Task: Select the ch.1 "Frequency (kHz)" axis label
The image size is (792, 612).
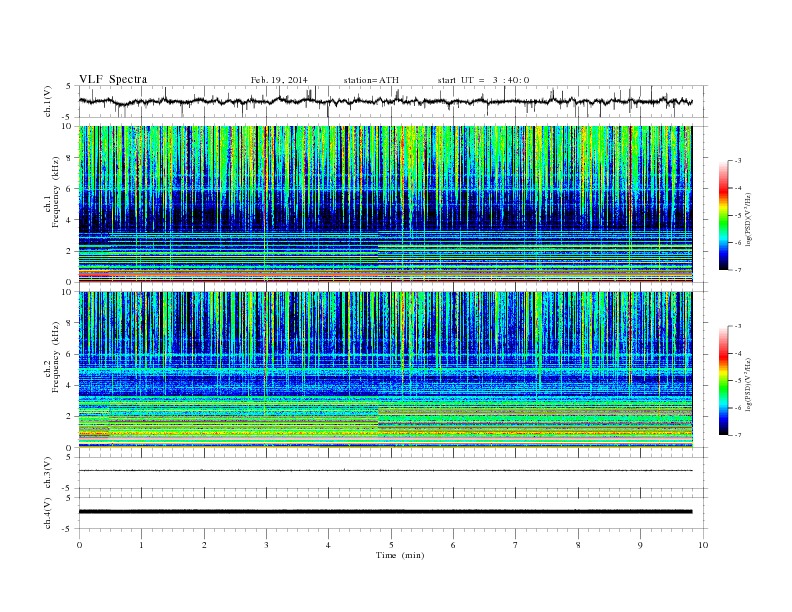Action: click(x=56, y=192)
